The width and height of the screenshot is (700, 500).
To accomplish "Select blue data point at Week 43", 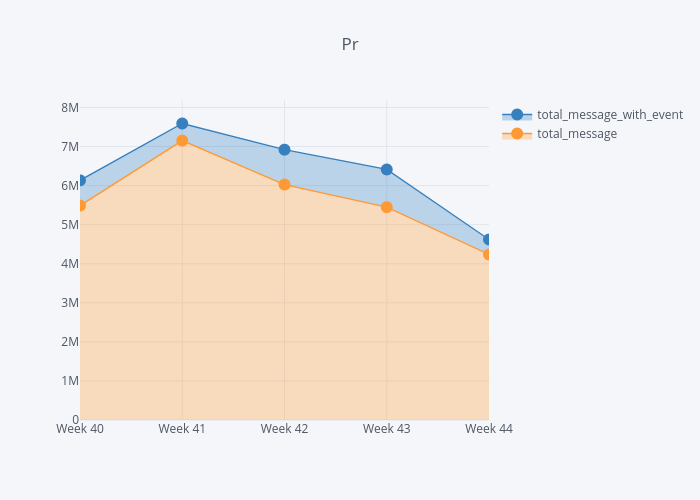I will coord(387,170).
